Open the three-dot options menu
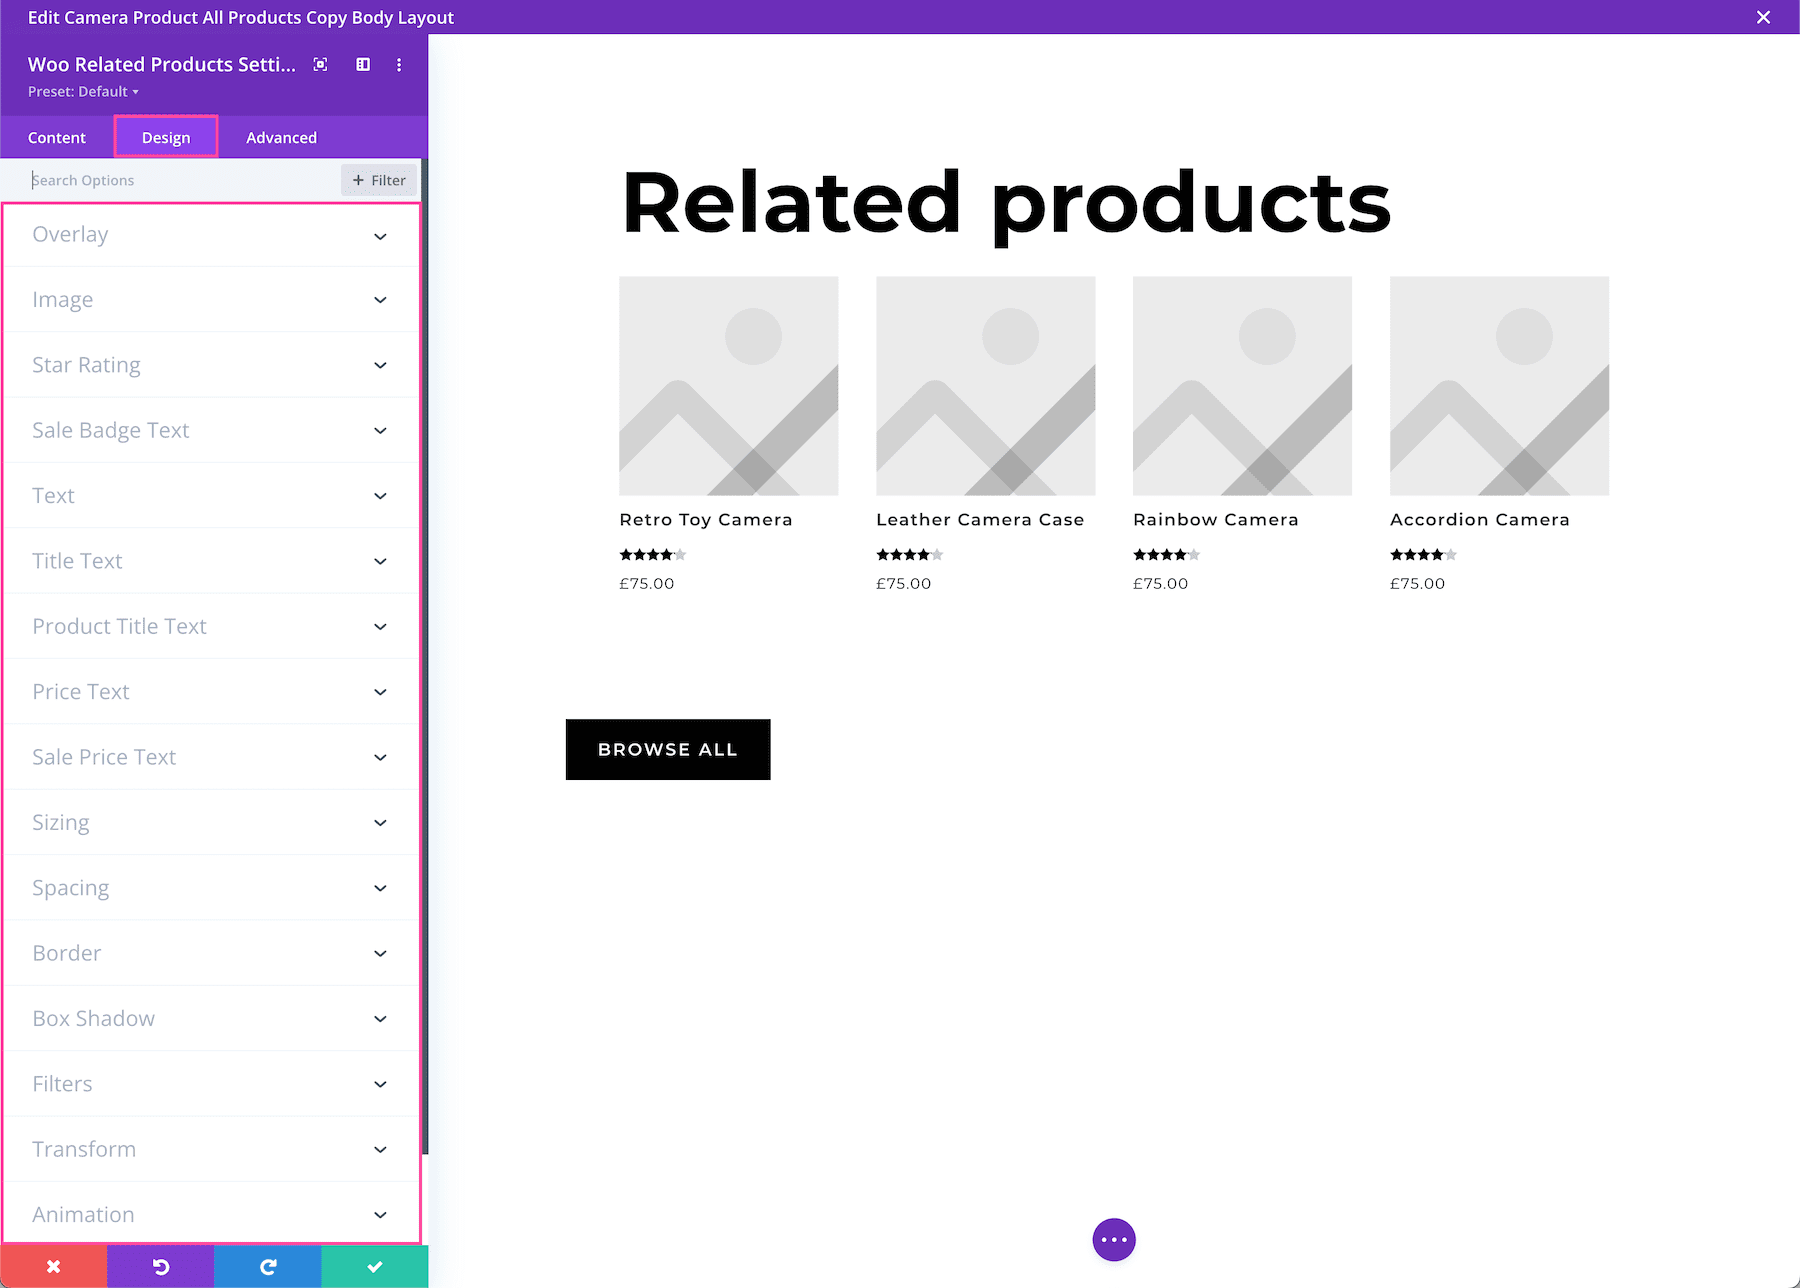 pos(399,64)
